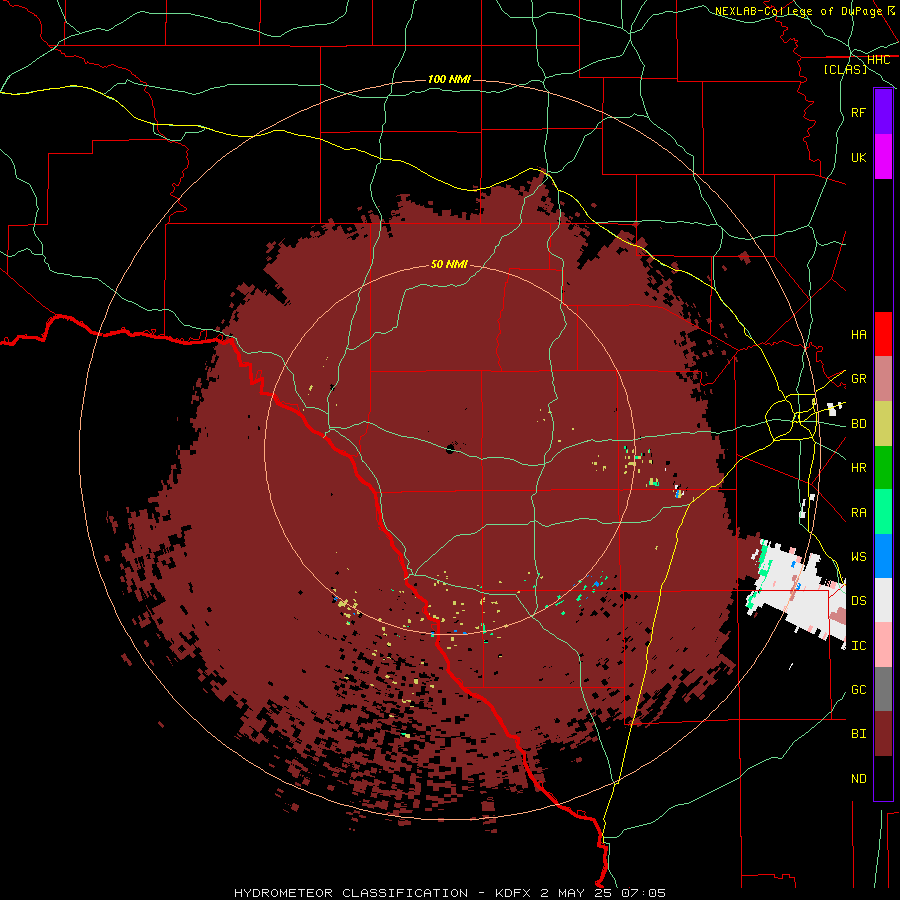Click the BD legend label
Image resolution: width=900 pixels, height=900 pixels.
point(859,424)
